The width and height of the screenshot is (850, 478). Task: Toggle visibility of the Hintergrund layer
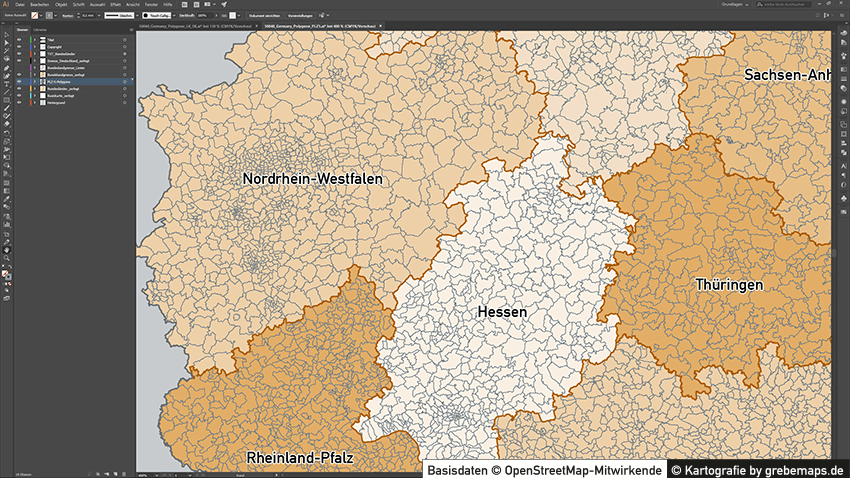pyautogui.click(x=19, y=102)
